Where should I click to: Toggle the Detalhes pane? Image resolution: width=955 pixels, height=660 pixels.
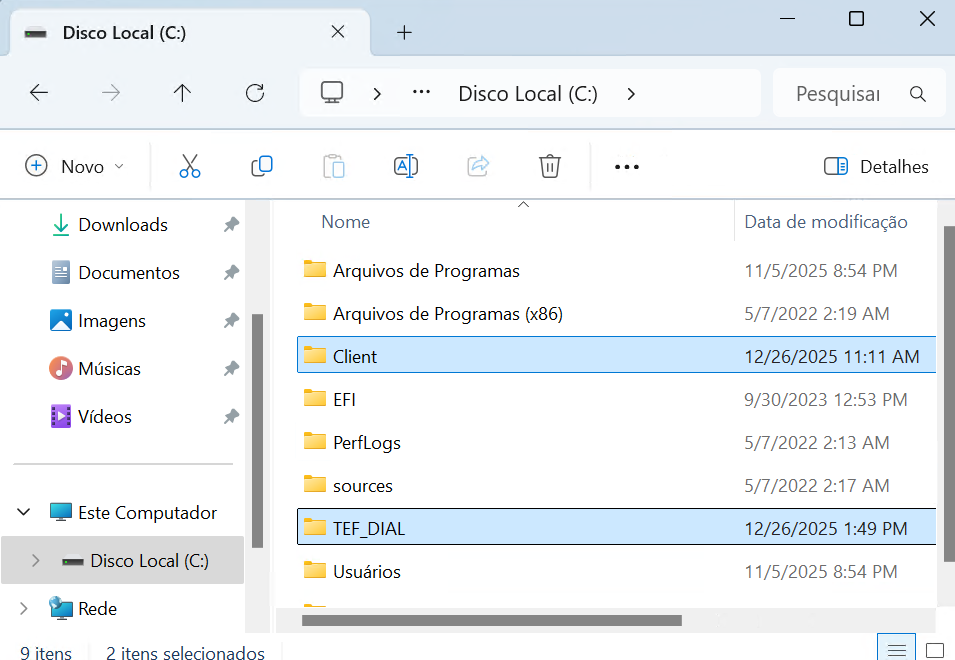tap(876, 166)
